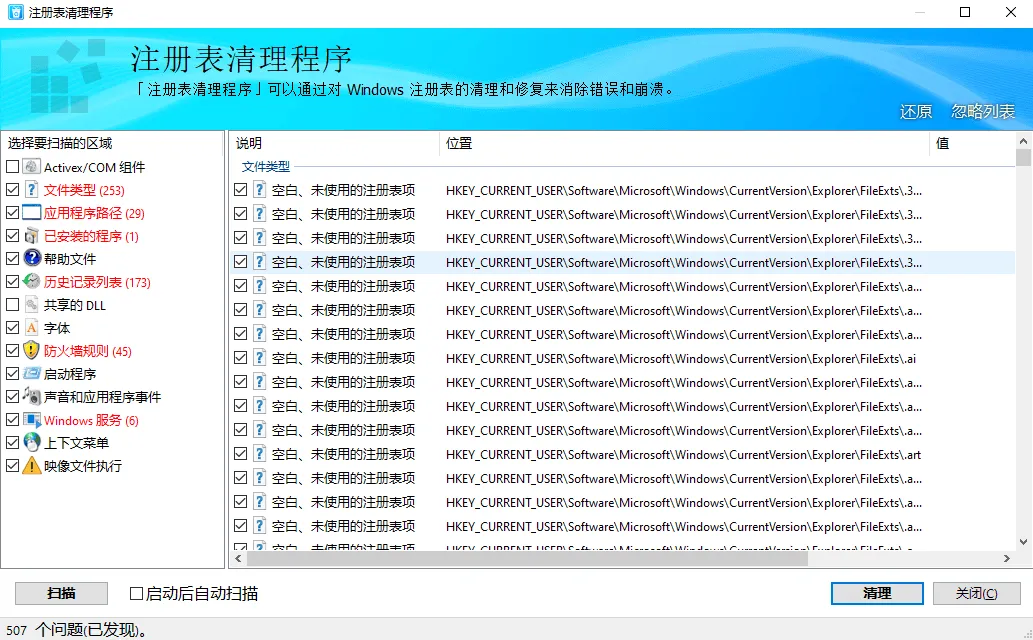The image size is (1033, 640).
Task: Click the Windows 服务 icon
Action: [x=32, y=419]
